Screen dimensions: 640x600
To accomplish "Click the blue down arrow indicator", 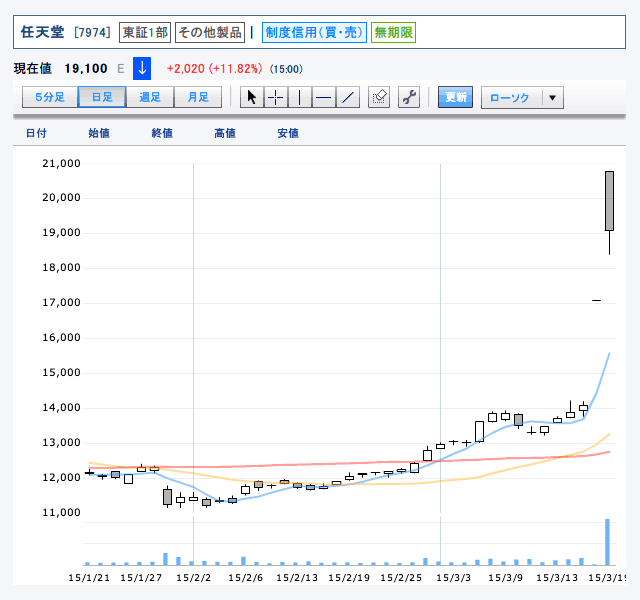I will 142,69.
